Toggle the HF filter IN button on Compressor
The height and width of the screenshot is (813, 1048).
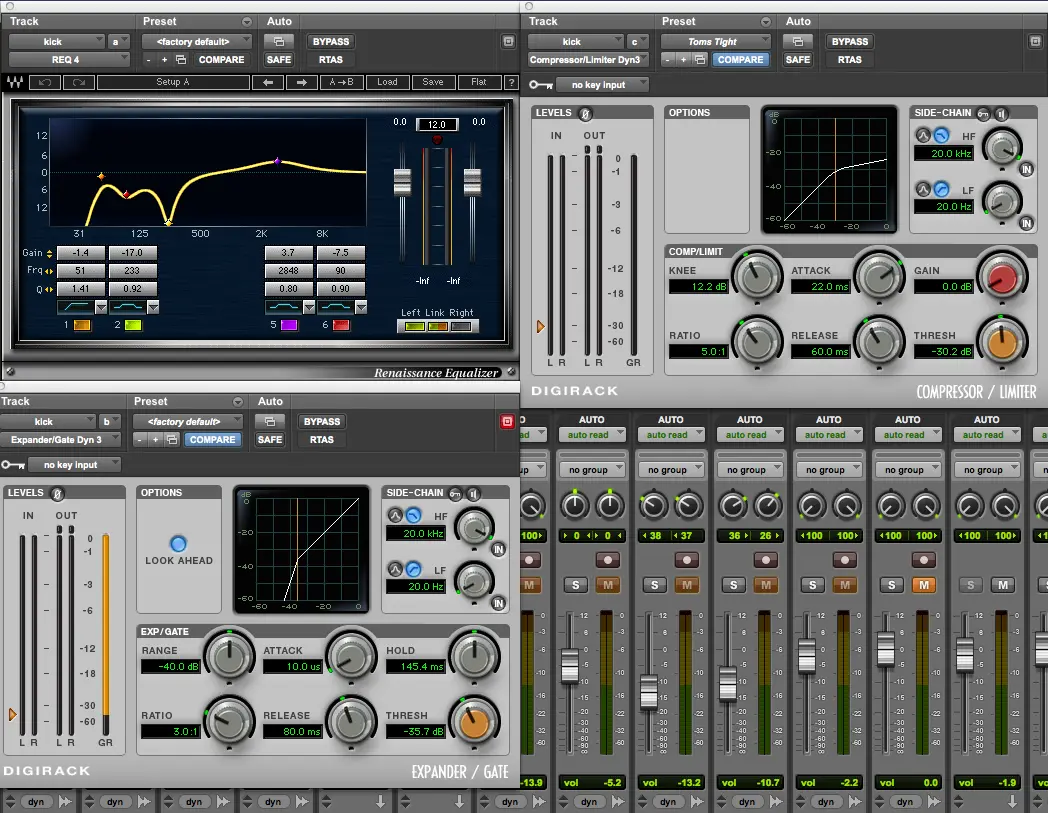click(x=1027, y=170)
